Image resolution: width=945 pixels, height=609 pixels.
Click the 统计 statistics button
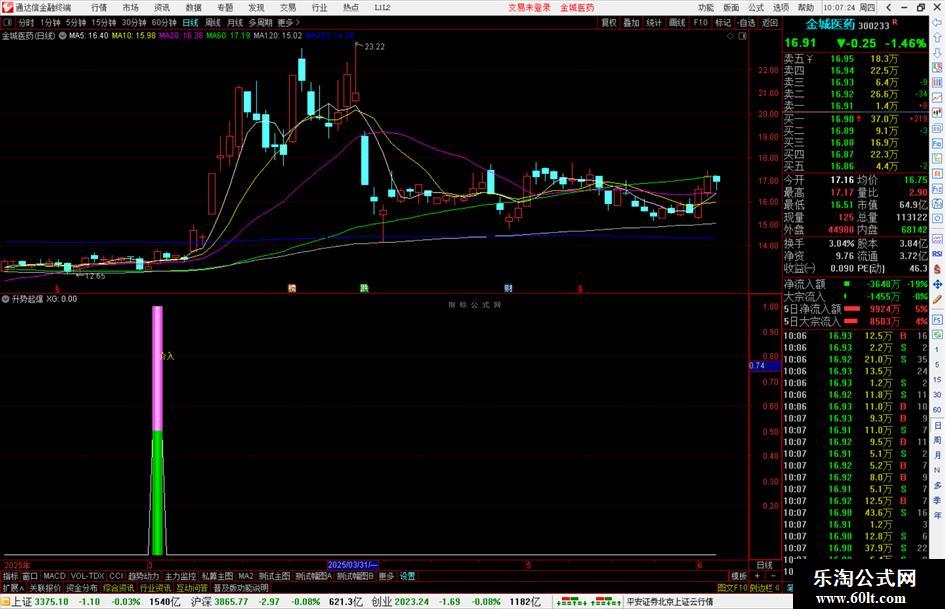[654, 23]
